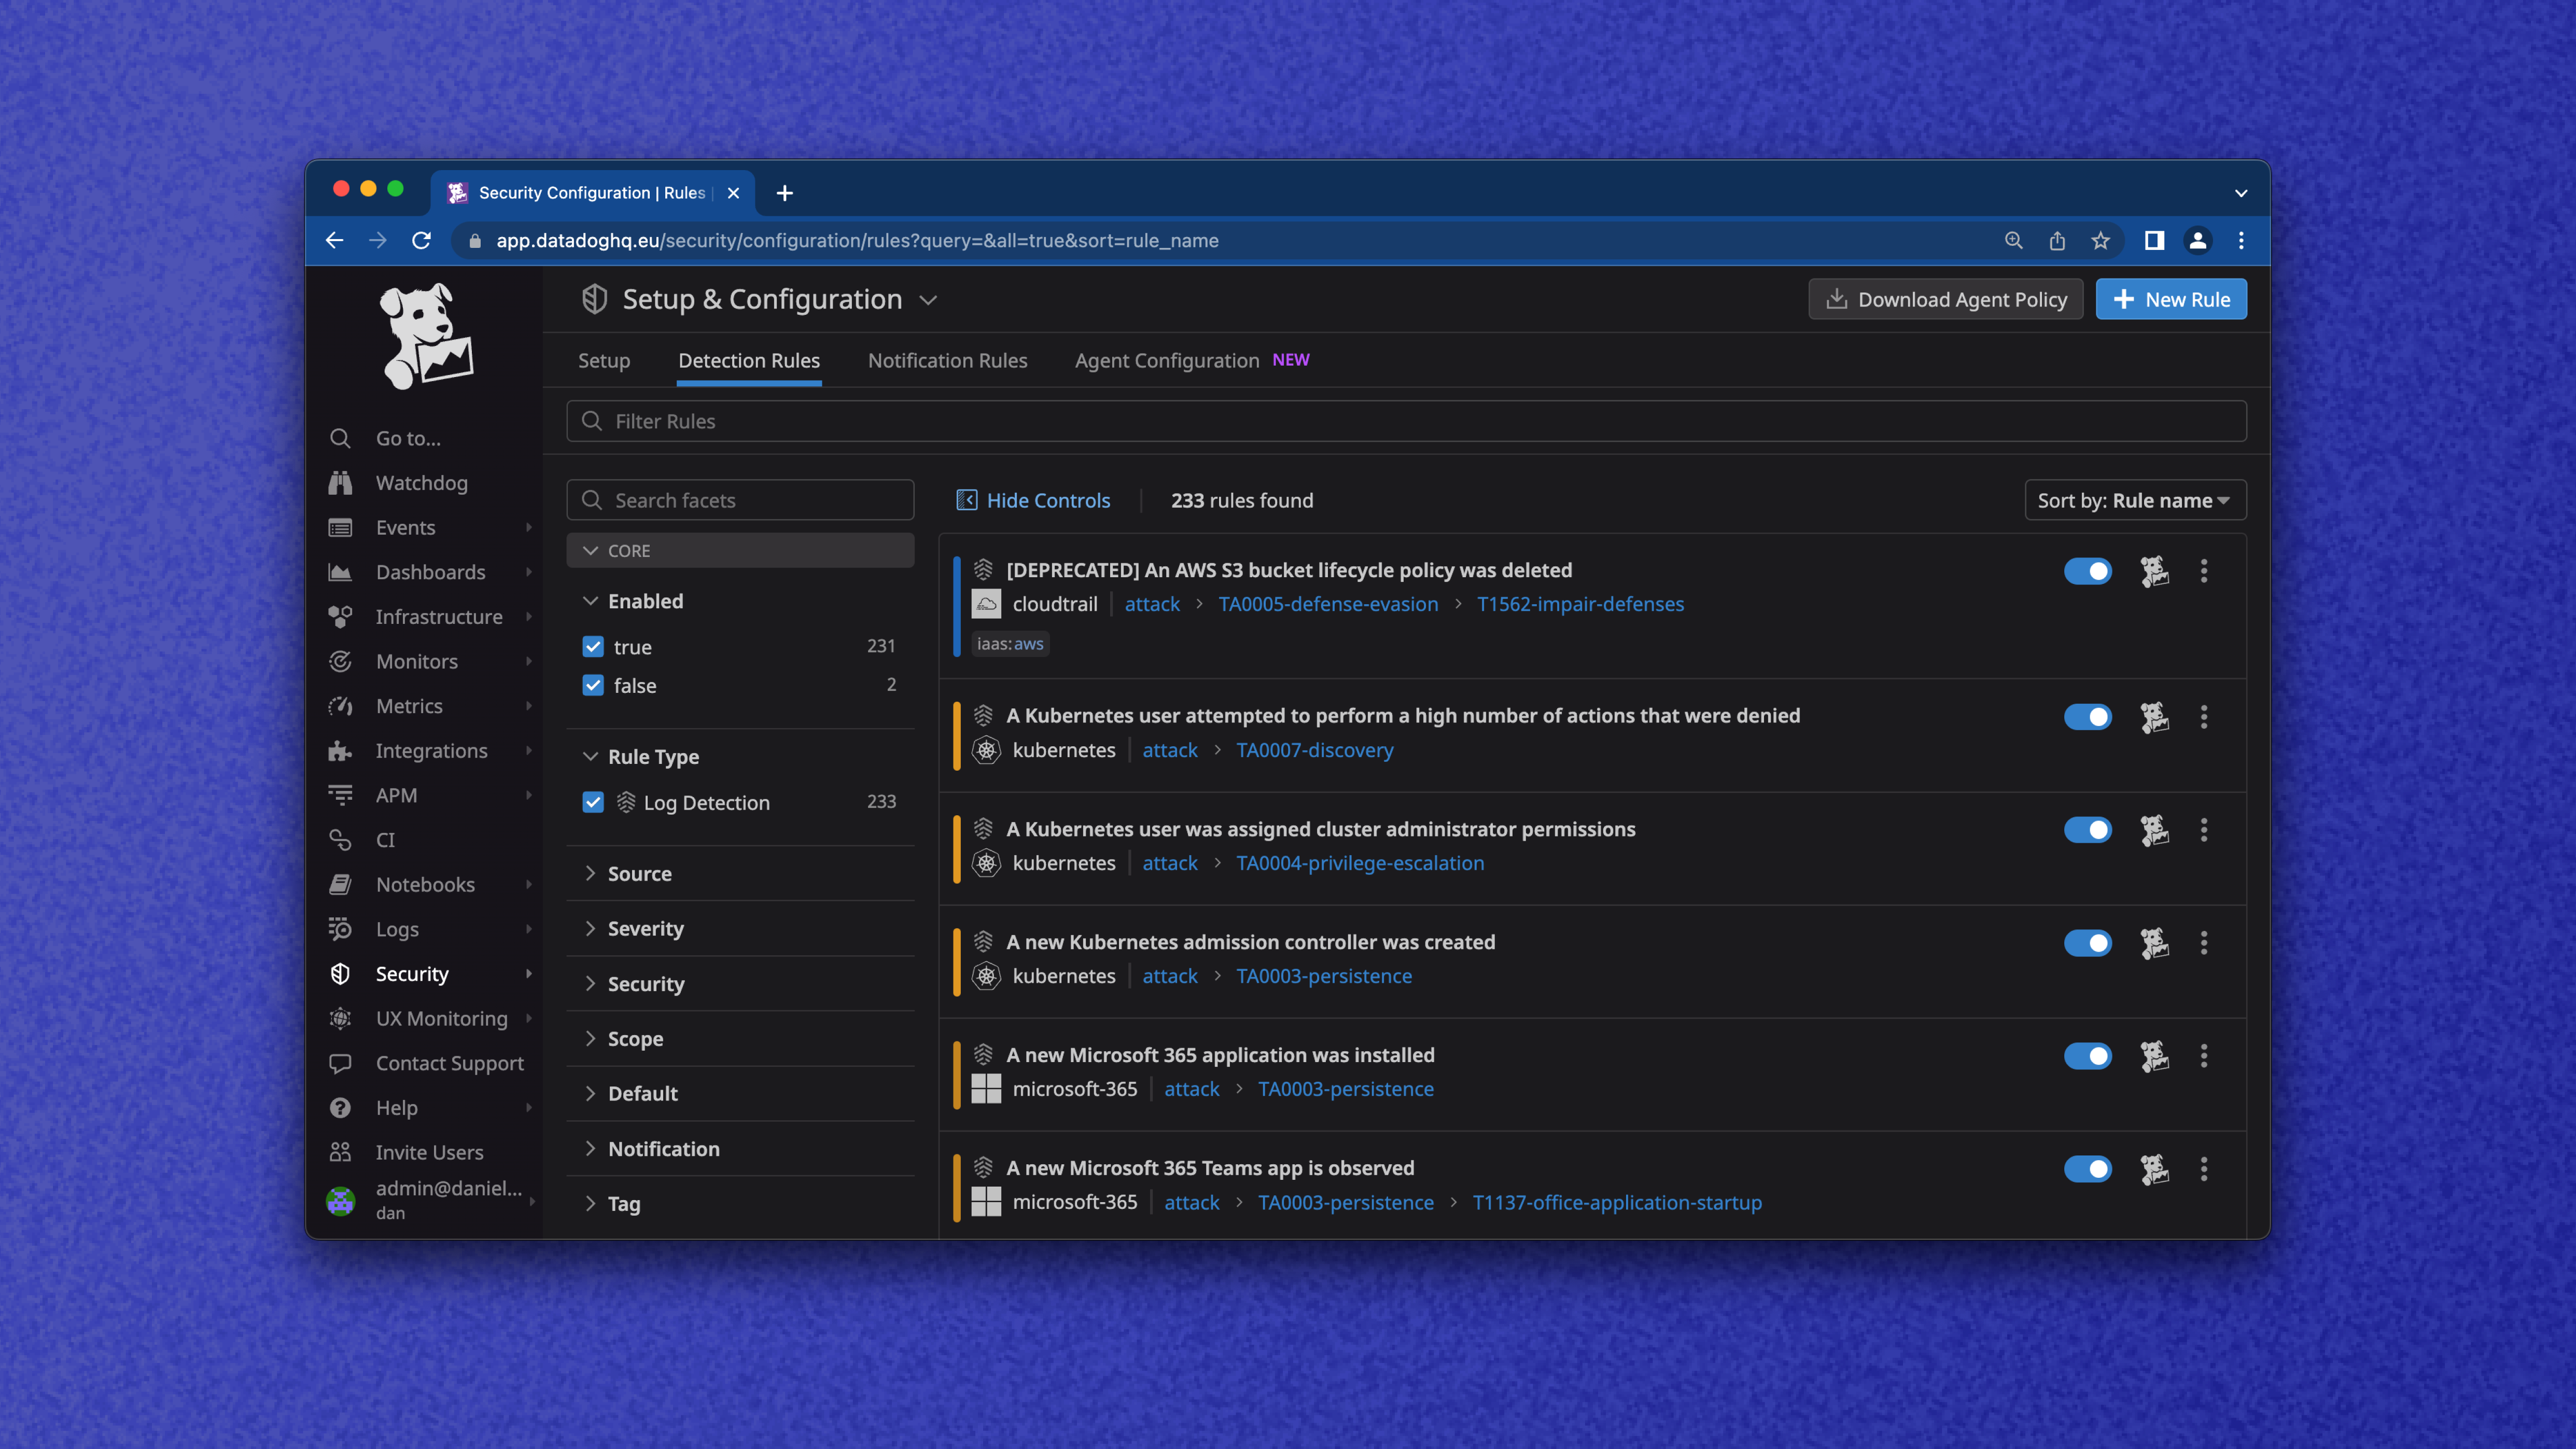Click the Filter Rules search field
Viewport: 2576px width, 1449px height.
pos(1406,421)
